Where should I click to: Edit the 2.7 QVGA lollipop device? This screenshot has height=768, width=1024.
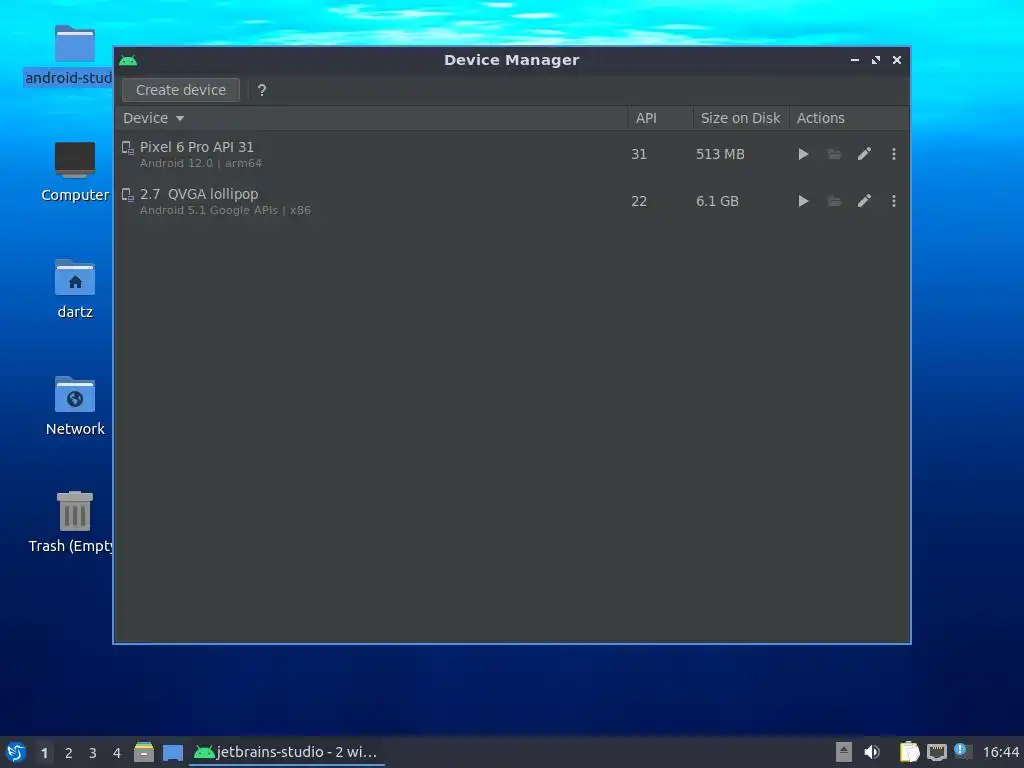click(864, 201)
